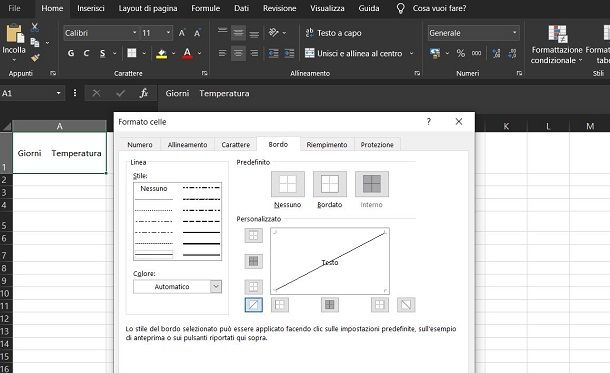The image size is (610, 373).
Task: Select Nessuno in the line Stile list
Action: pos(154,189)
